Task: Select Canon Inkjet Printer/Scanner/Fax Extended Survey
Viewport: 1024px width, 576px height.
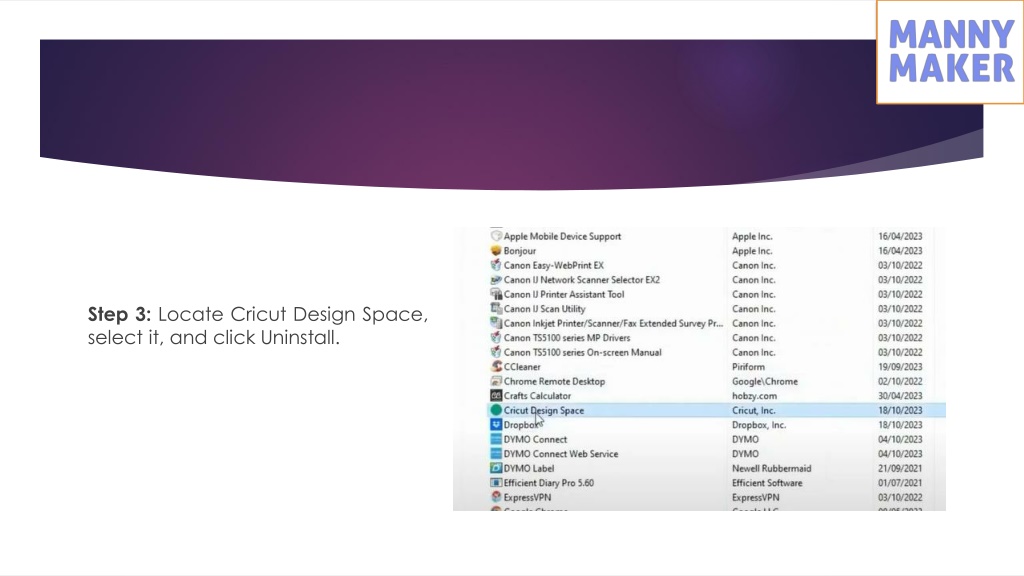Action: (613, 323)
